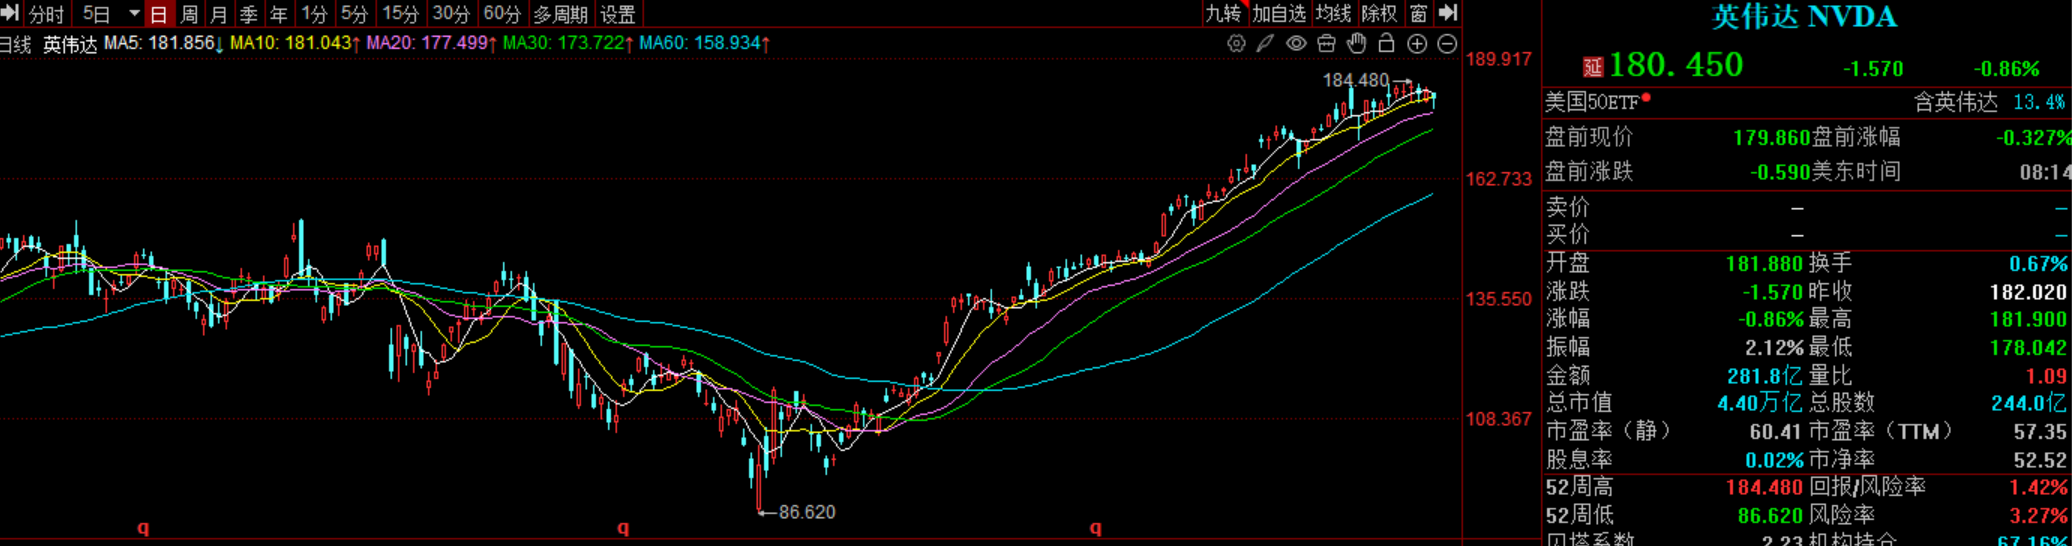Screen dimensions: 2072x546
Task: Select the 5分 five-minute tab
Action: click(354, 14)
